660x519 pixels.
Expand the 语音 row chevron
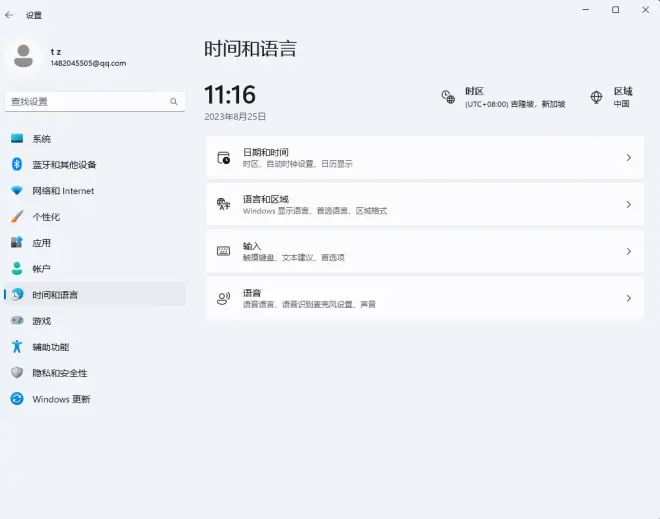pyautogui.click(x=628, y=298)
